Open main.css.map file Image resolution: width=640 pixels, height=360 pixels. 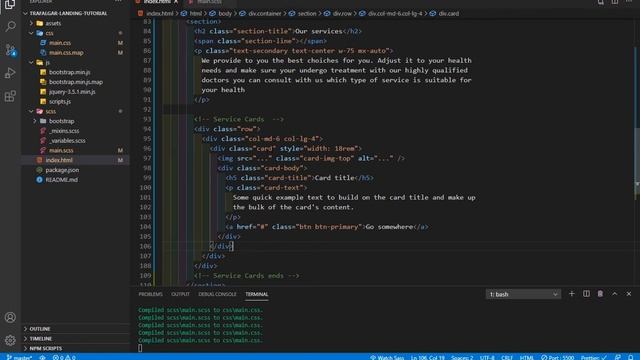(x=66, y=53)
